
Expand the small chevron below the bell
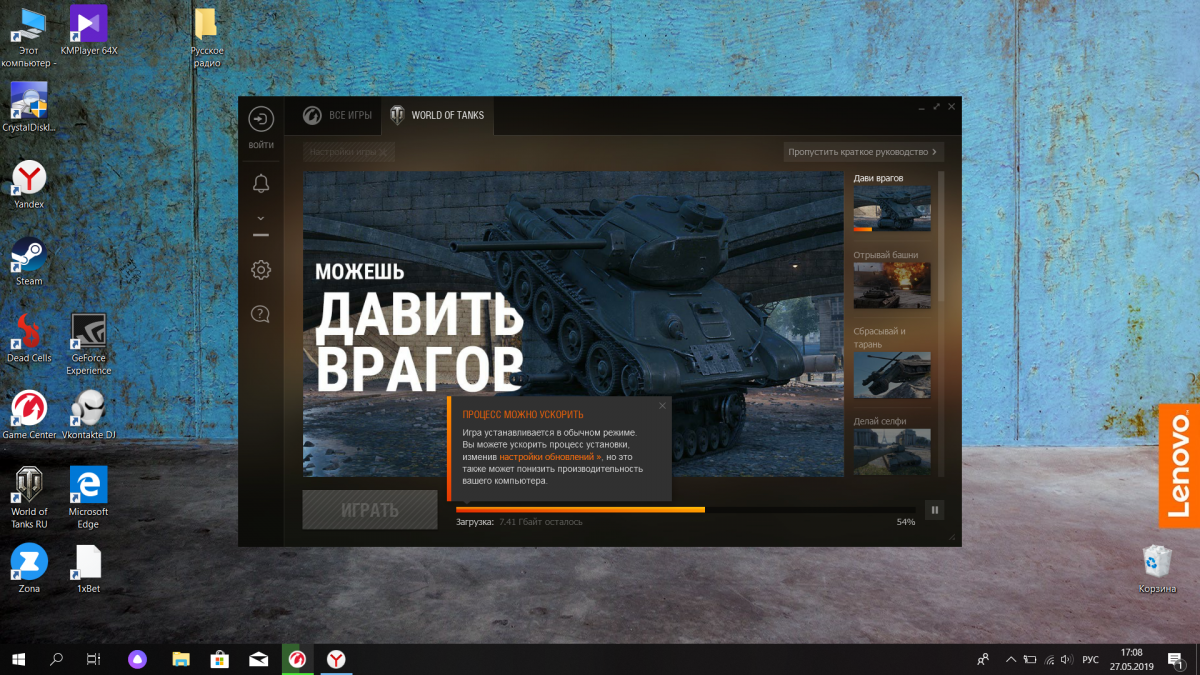pos(260,218)
